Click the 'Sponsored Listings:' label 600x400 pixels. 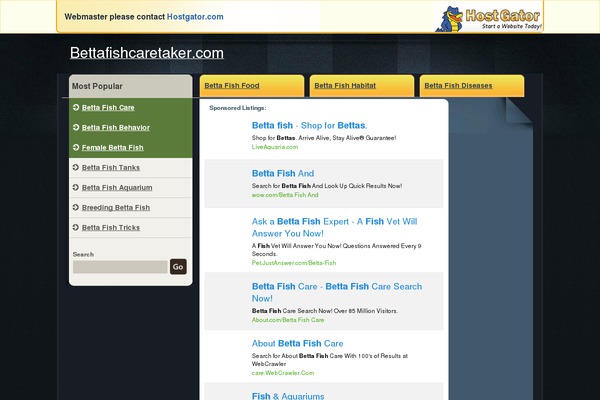(238, 108)
